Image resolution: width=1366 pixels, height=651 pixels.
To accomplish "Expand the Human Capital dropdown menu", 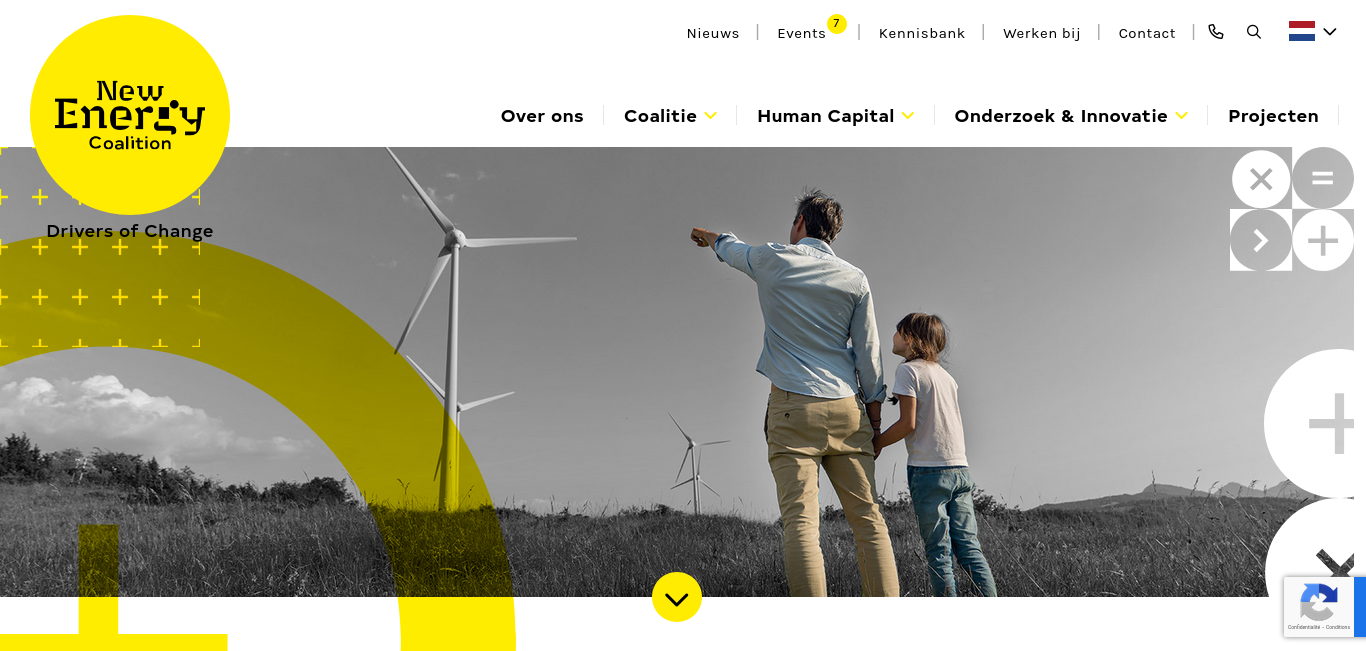I will point(836,116).
